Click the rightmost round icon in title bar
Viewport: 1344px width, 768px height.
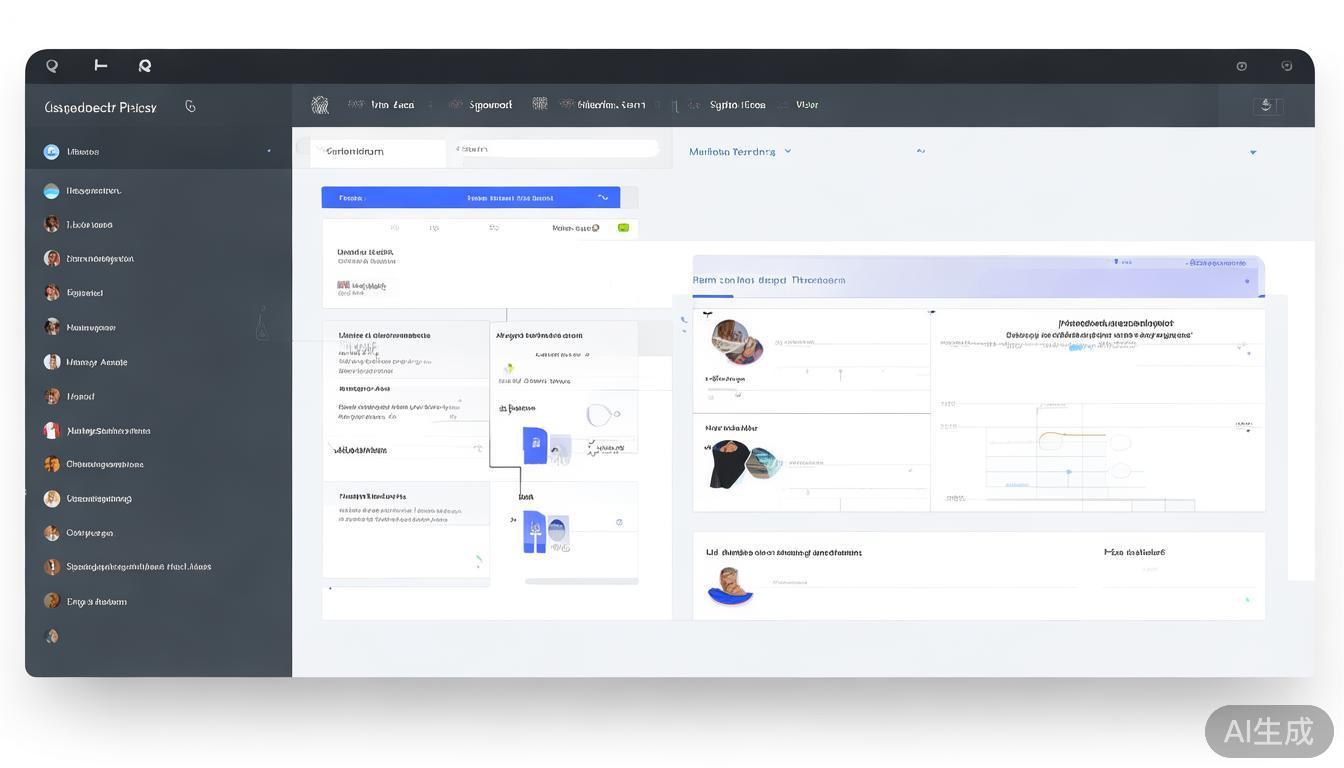1287,66
